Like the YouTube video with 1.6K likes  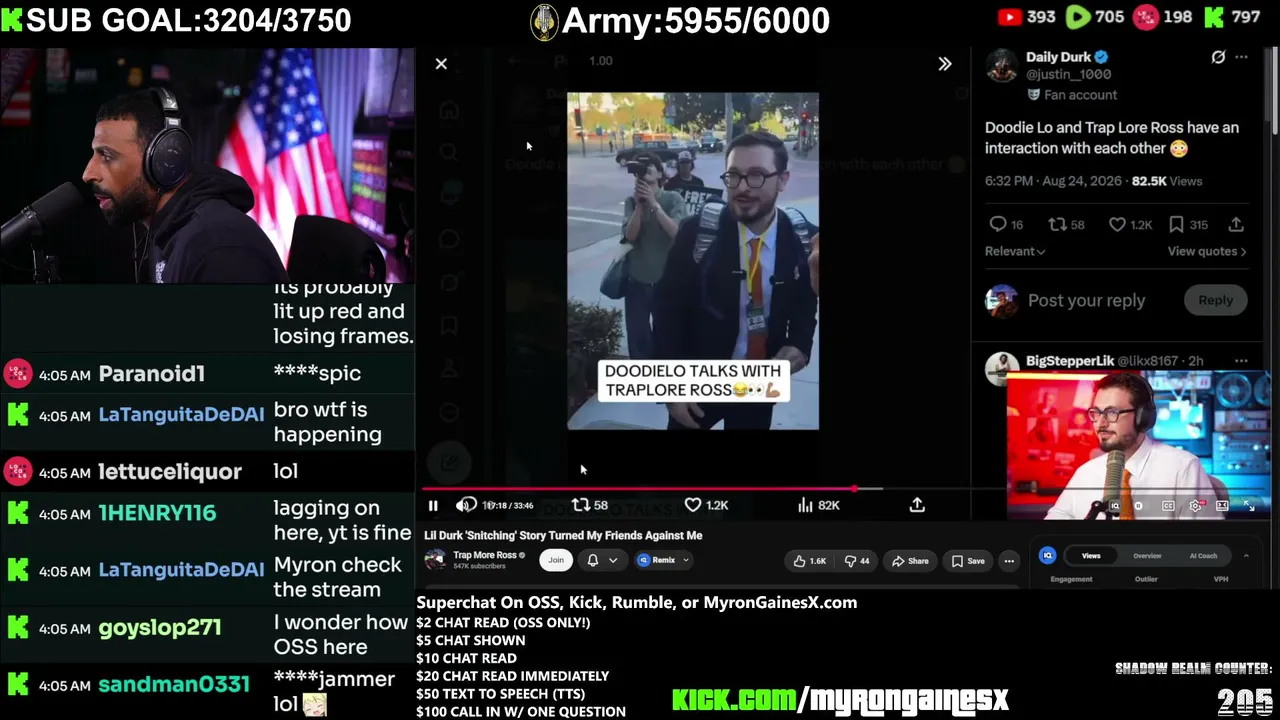810,561
